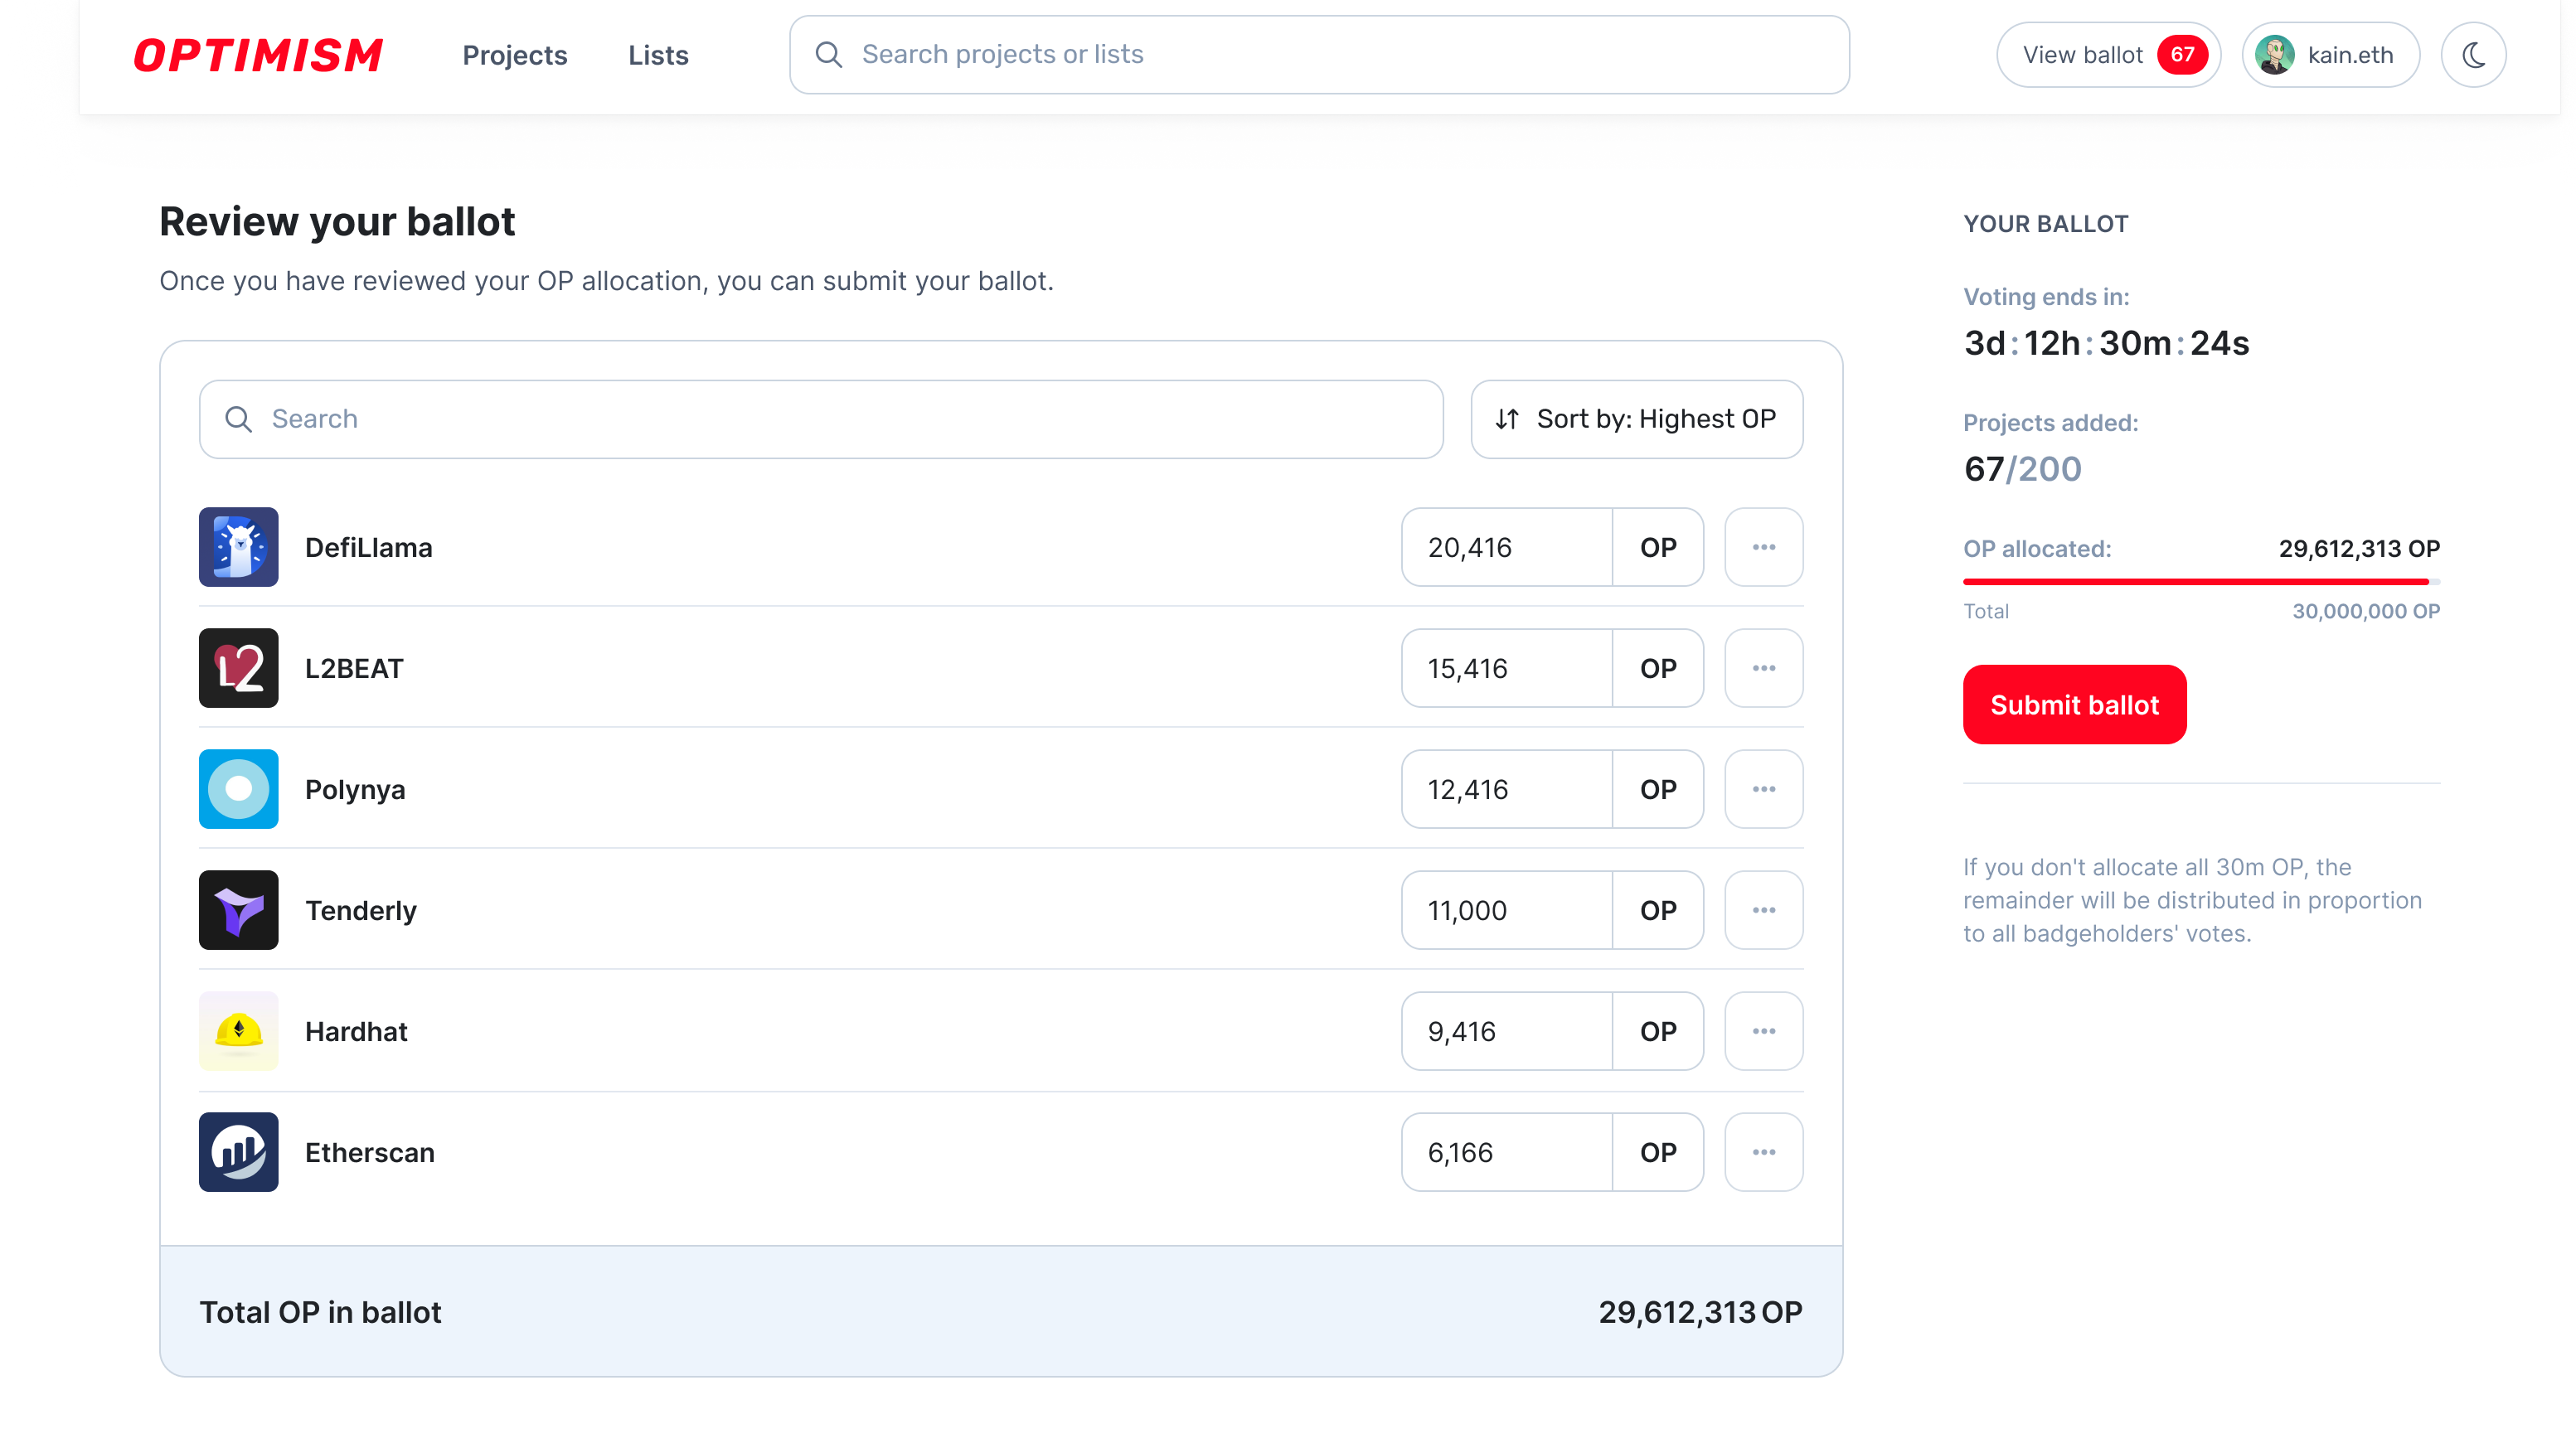Click the Submit ballot button
The height and width of the screenshot is (1453, 2576).
tap(2074, 705)
